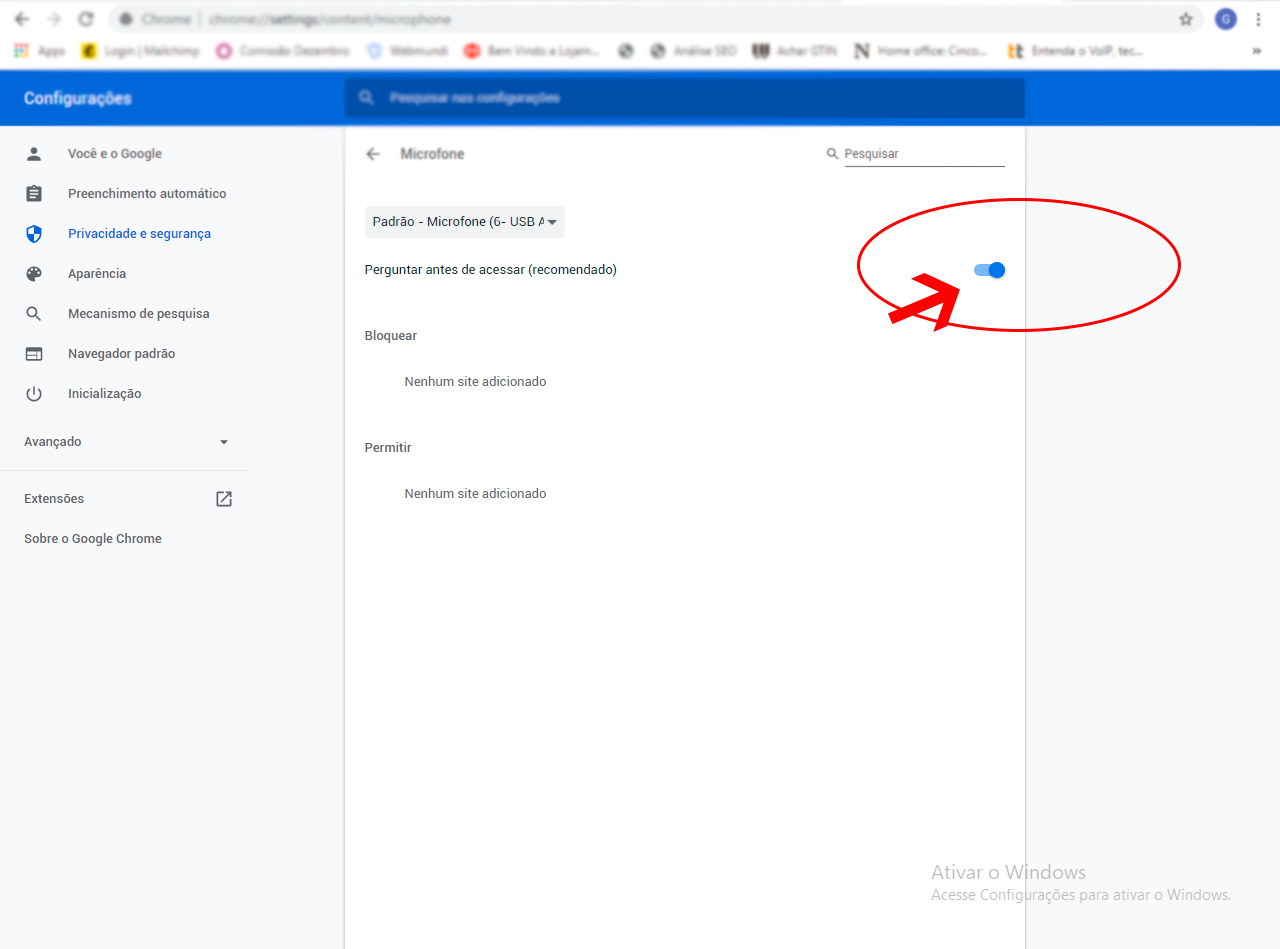Click the back arrow beside Microfone
Viewport: 1280px width, 949px height.
373,154
